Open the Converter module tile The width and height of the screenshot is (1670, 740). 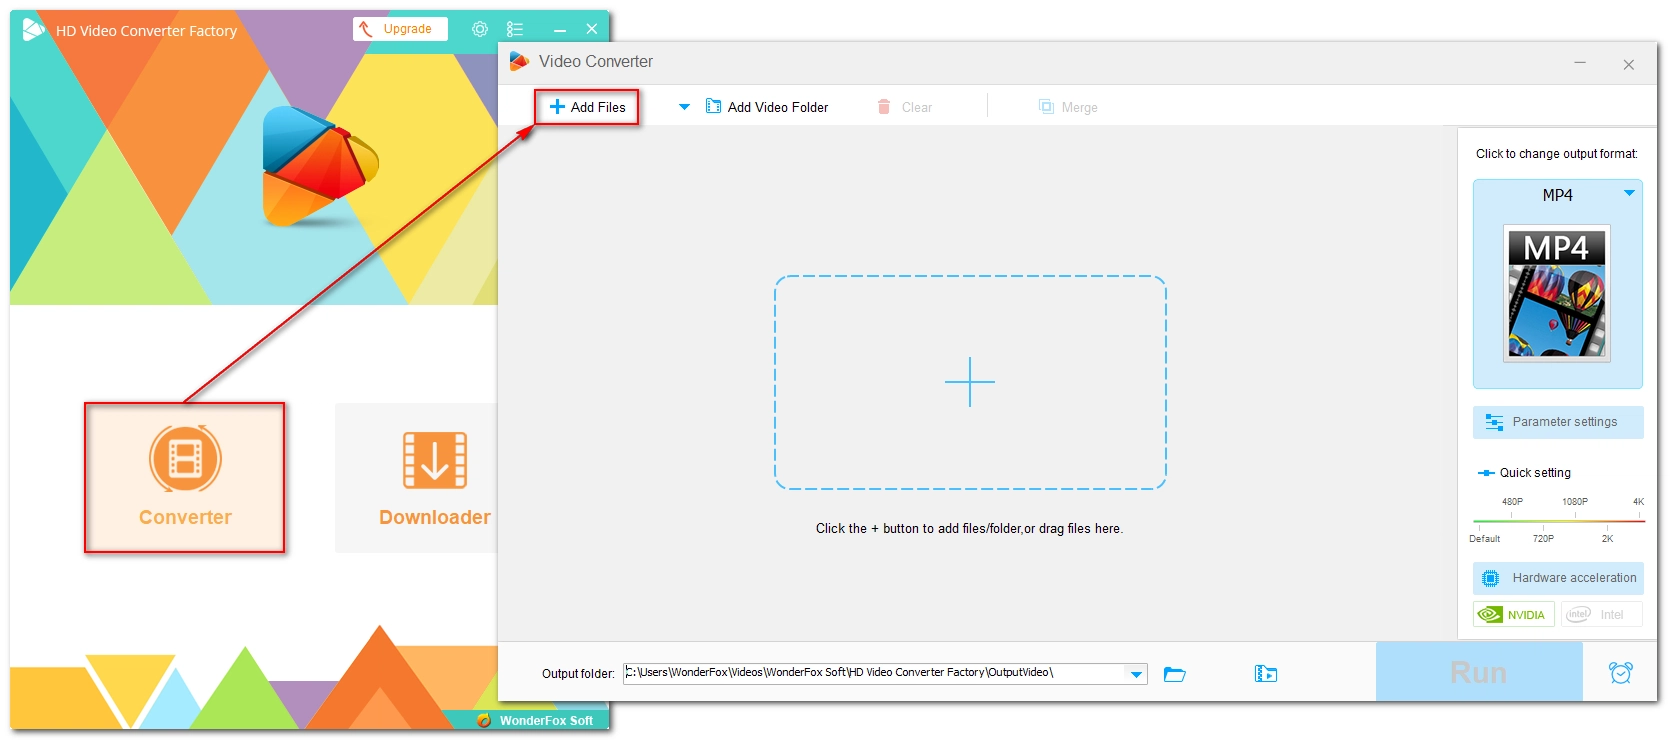pos(185,477)
